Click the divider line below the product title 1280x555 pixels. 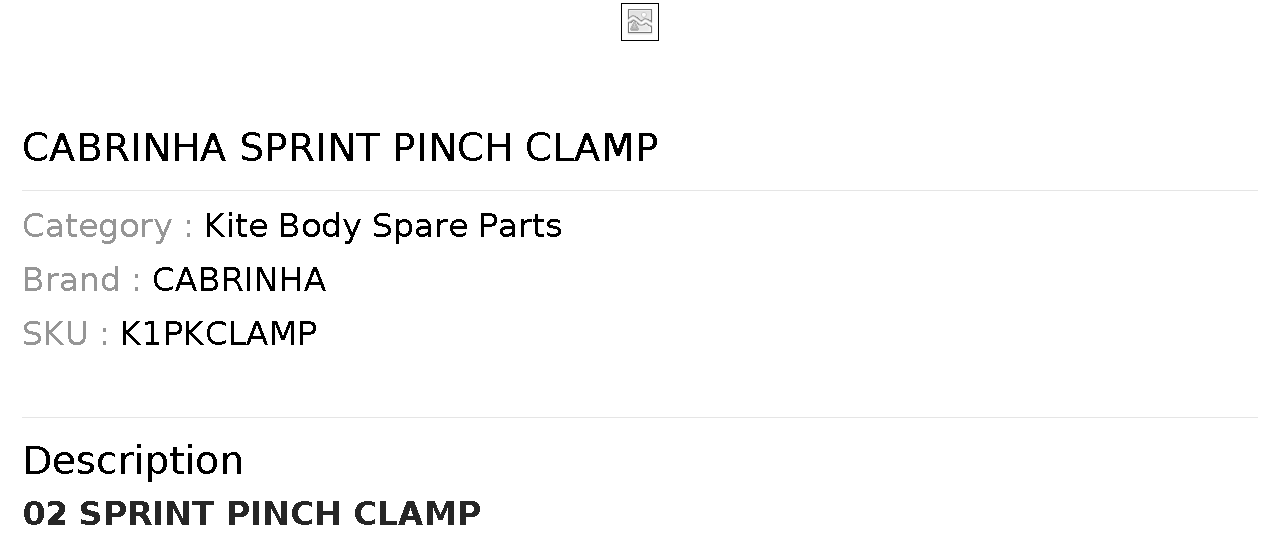pos(640,190)
